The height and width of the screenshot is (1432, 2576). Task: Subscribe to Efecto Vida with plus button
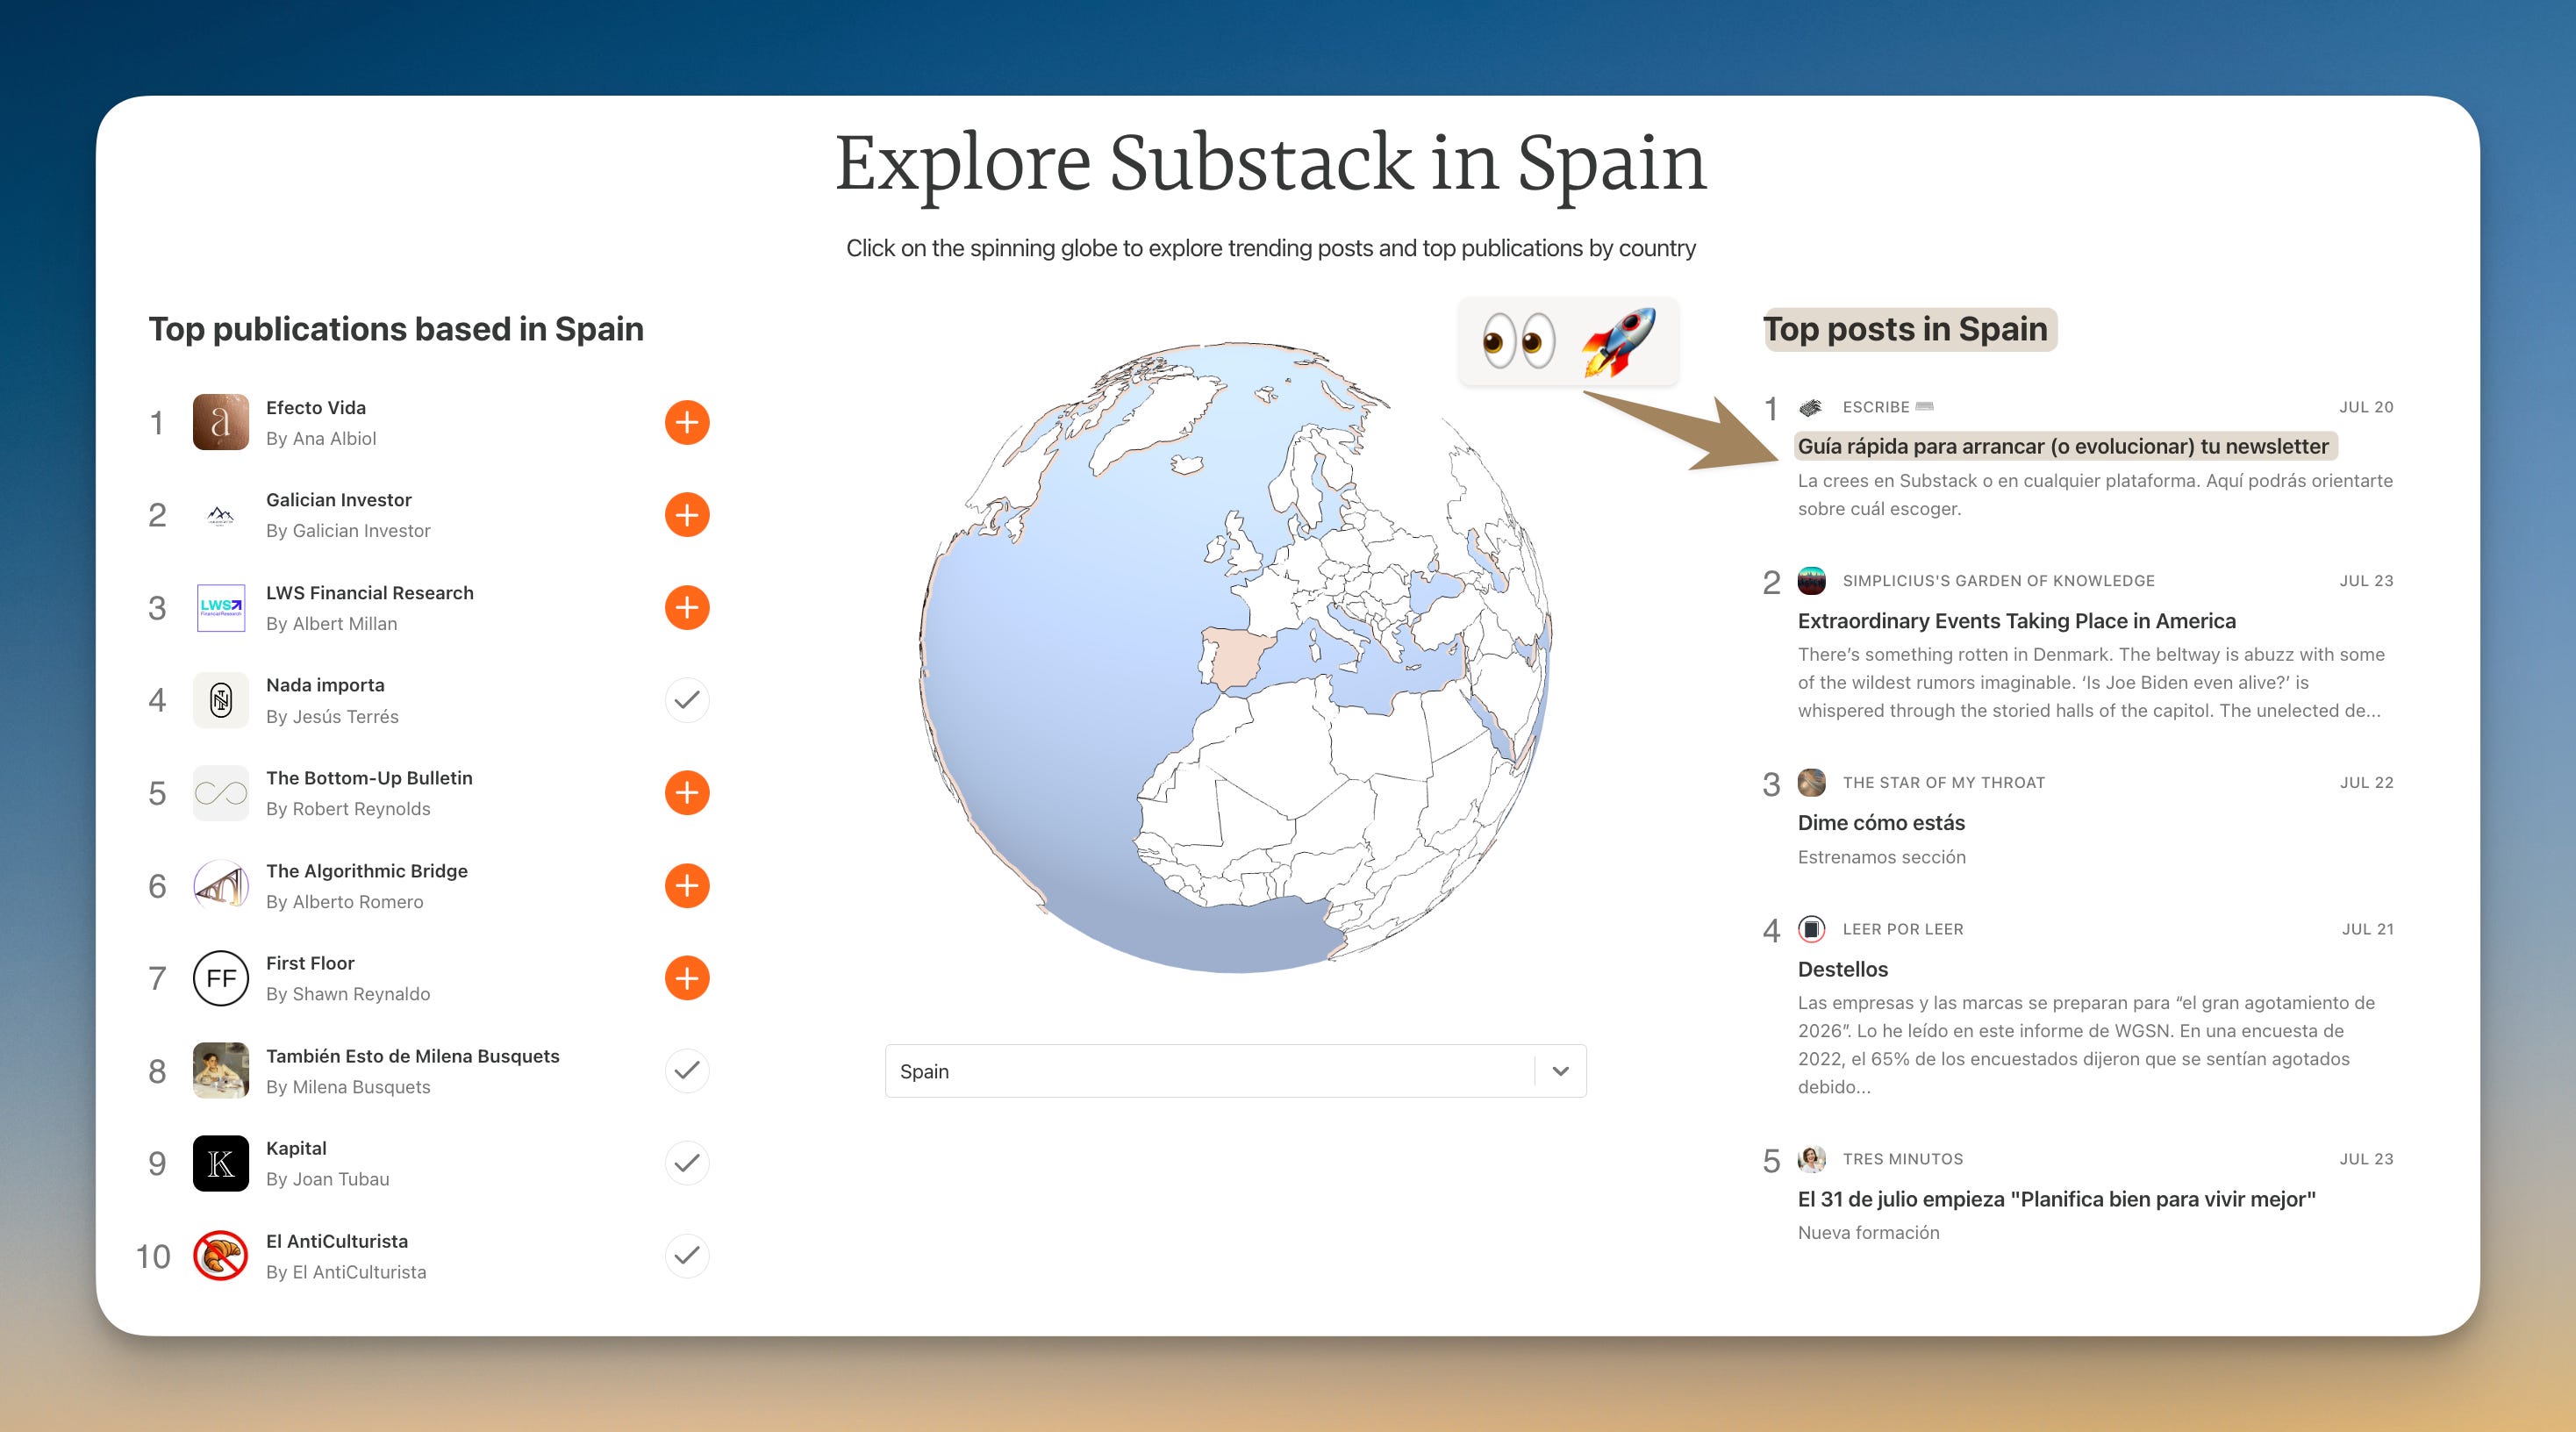tap(686, 422)
